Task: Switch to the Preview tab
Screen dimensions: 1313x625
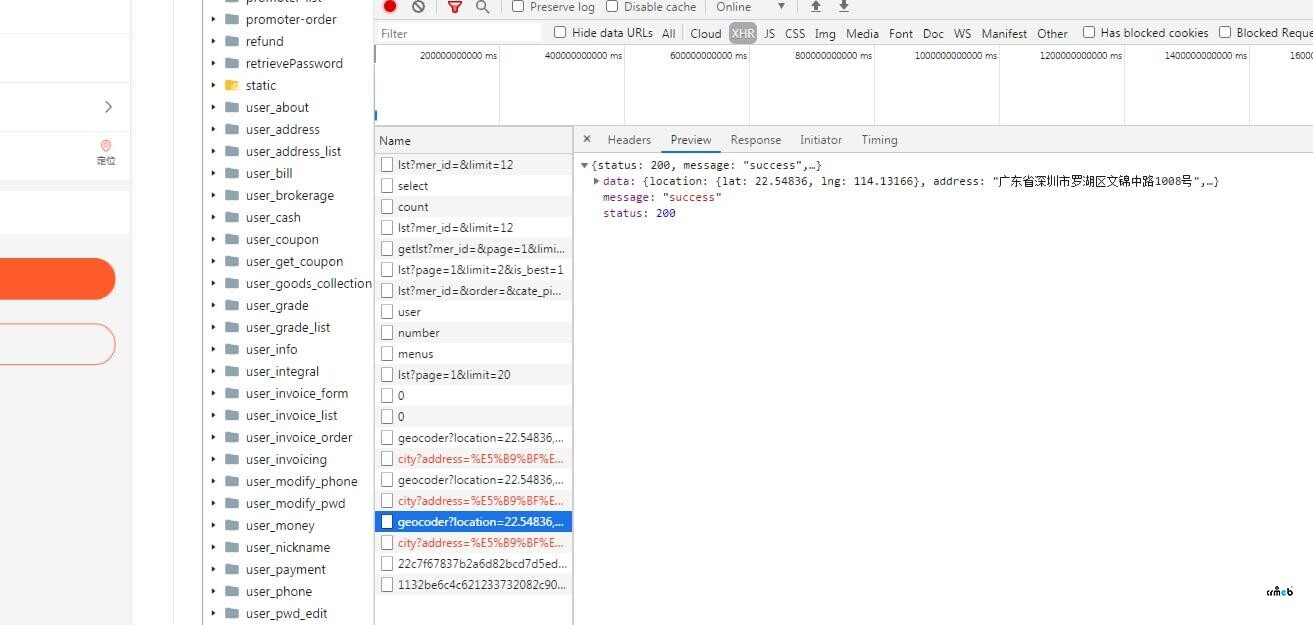Action: (691, 140)
